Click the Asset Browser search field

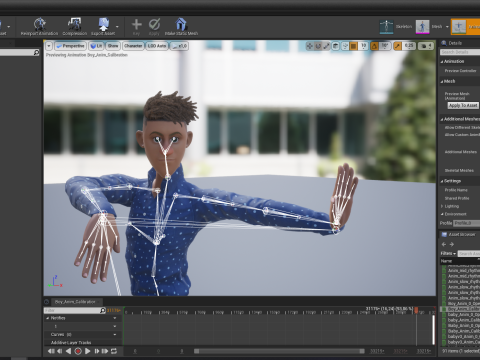click(469, 254)
